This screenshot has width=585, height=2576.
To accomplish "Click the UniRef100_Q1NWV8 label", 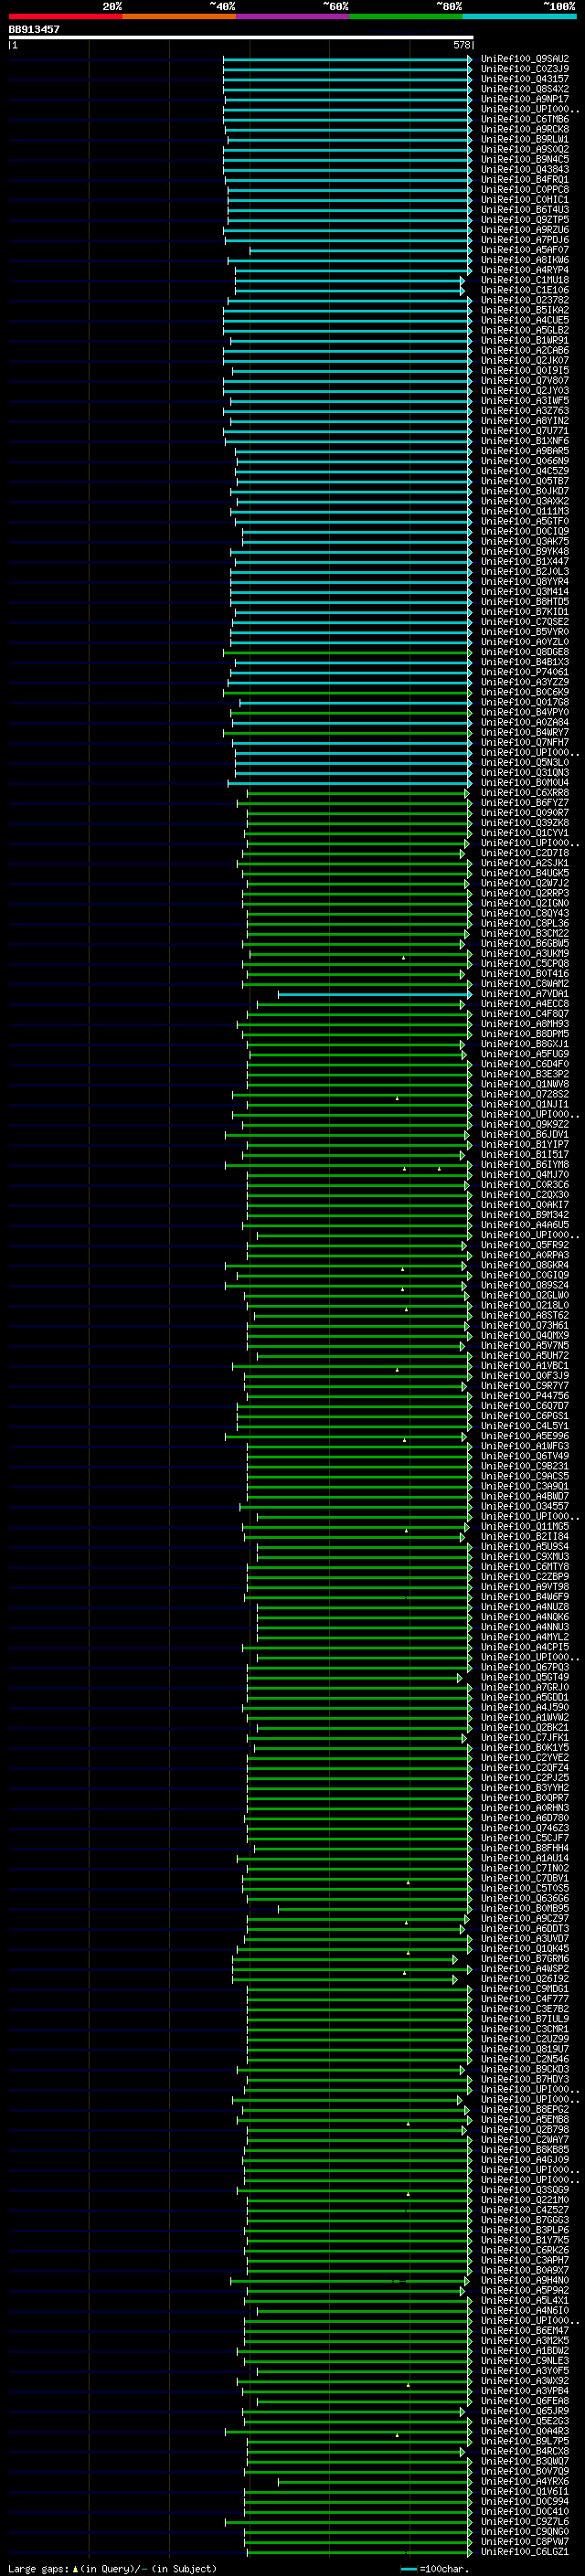I will pos(525,1084).
